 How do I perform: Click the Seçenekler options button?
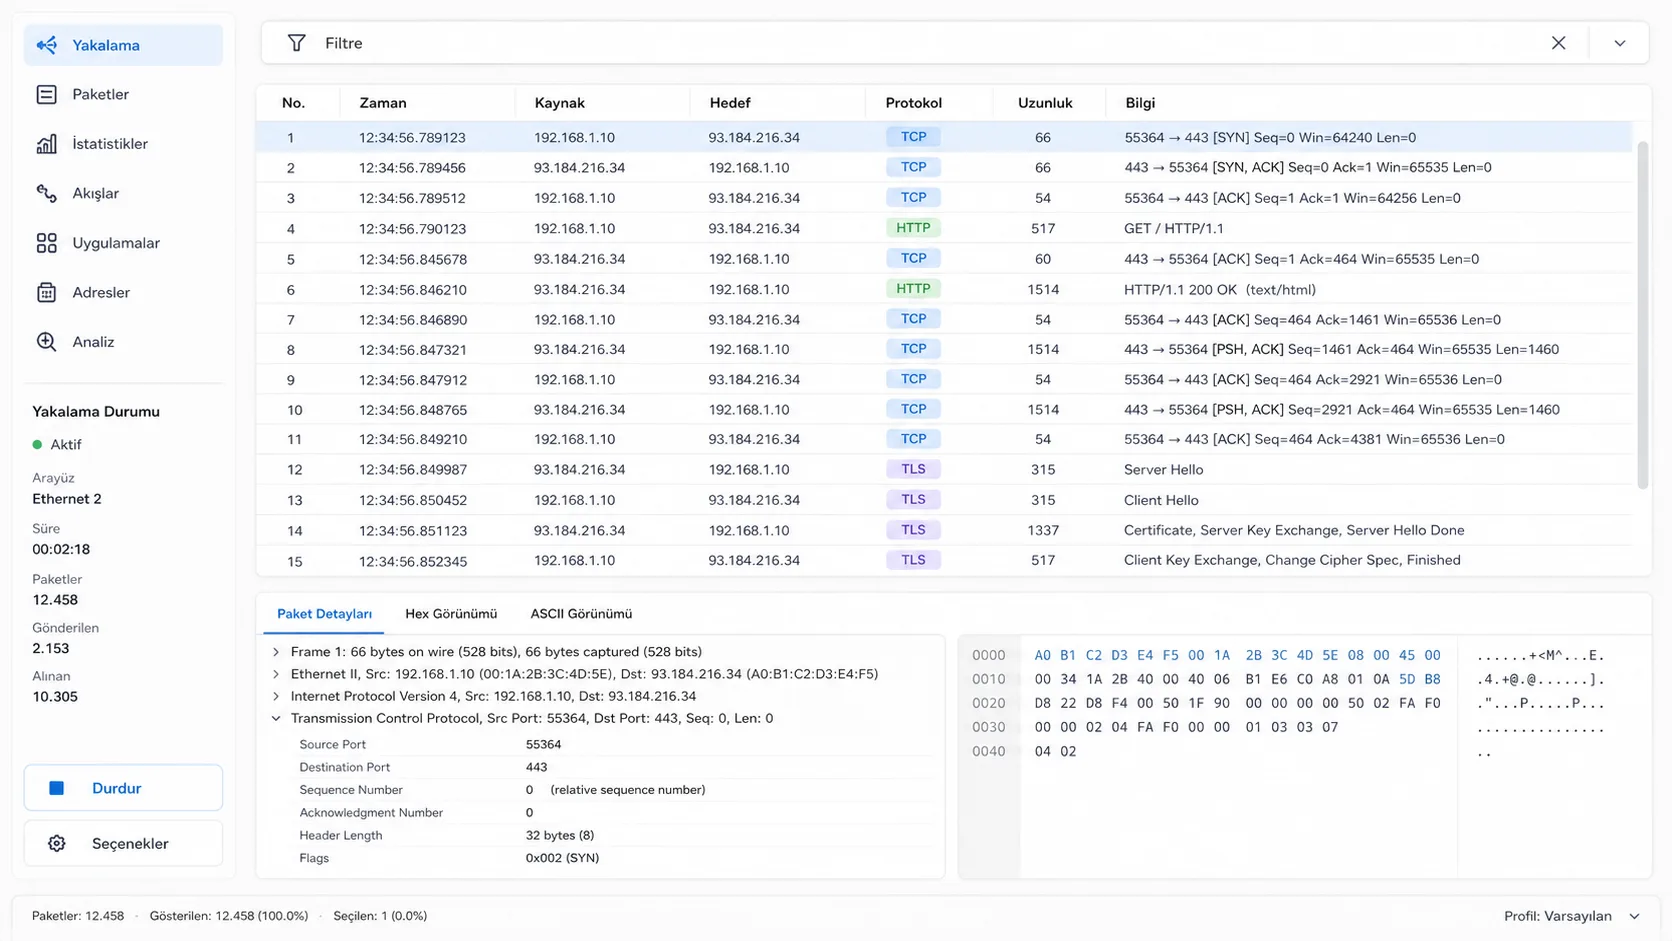point(123,843)
